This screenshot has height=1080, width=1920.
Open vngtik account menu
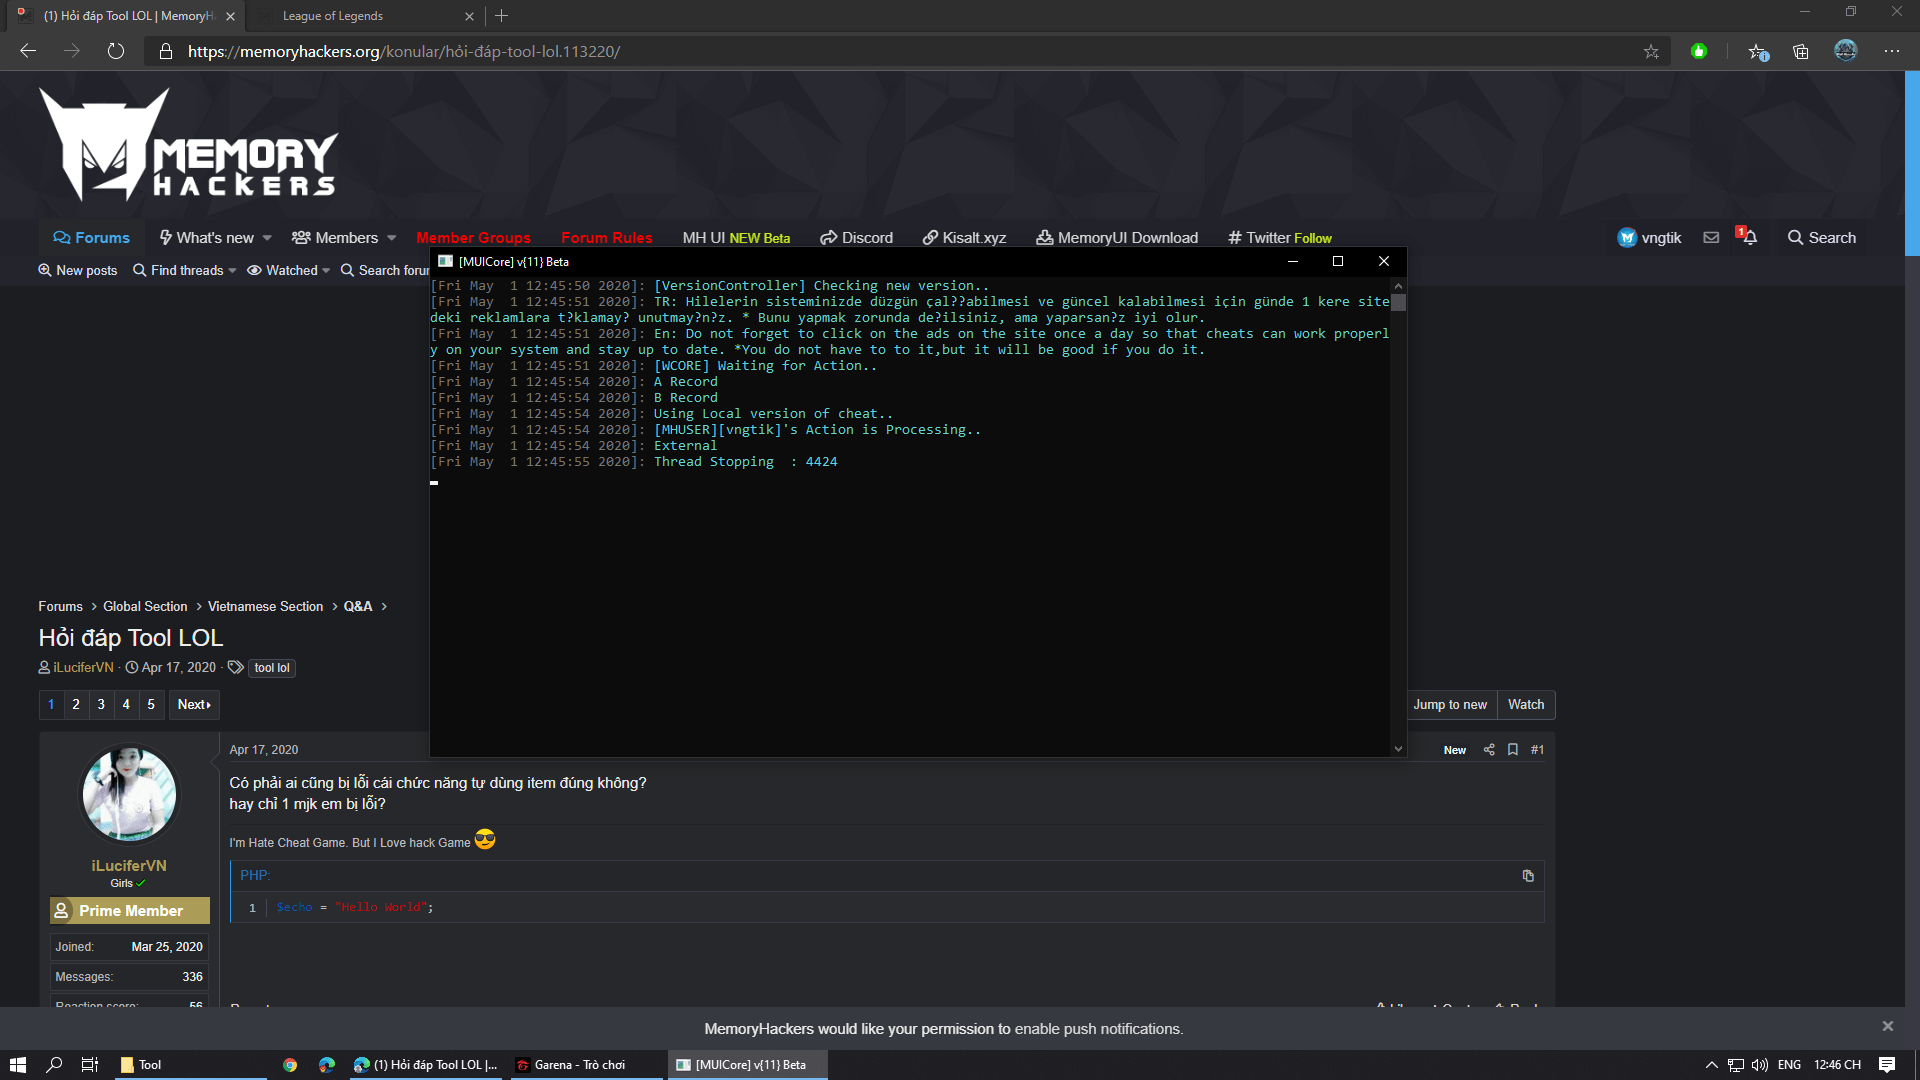1650,238
